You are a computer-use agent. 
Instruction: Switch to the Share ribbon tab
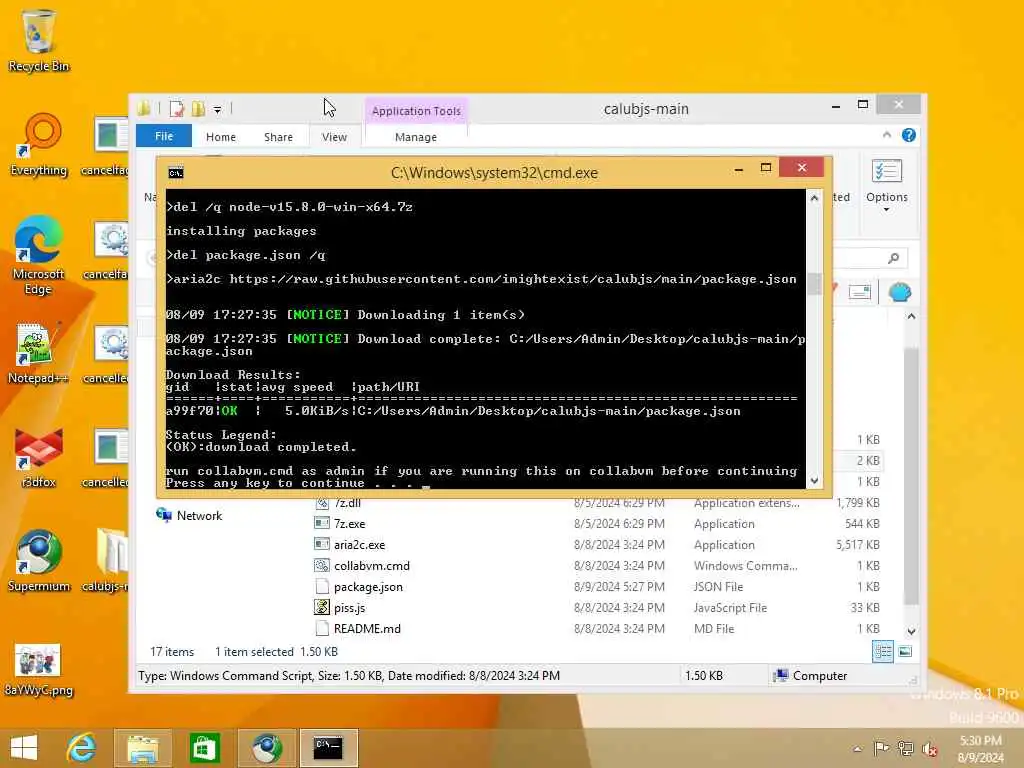pyautogui.click(x=278, y=136)
